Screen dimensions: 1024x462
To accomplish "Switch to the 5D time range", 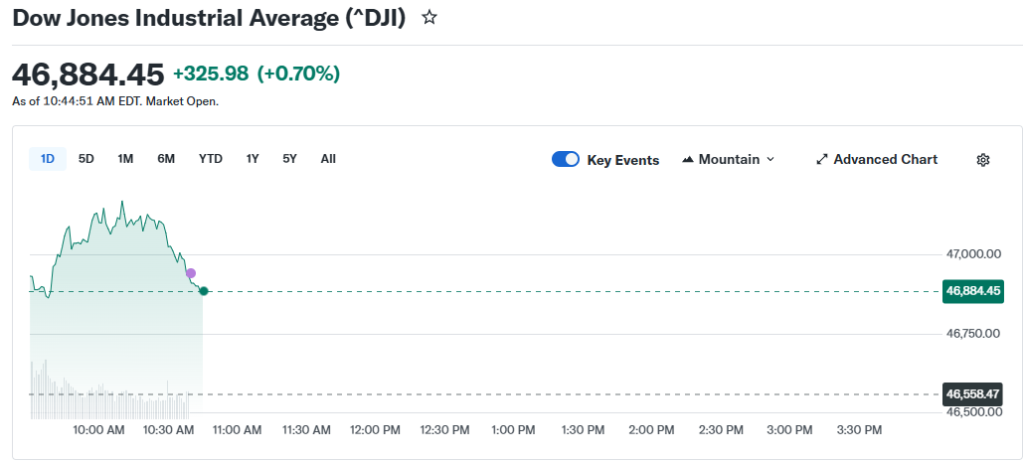I will 86,159.
